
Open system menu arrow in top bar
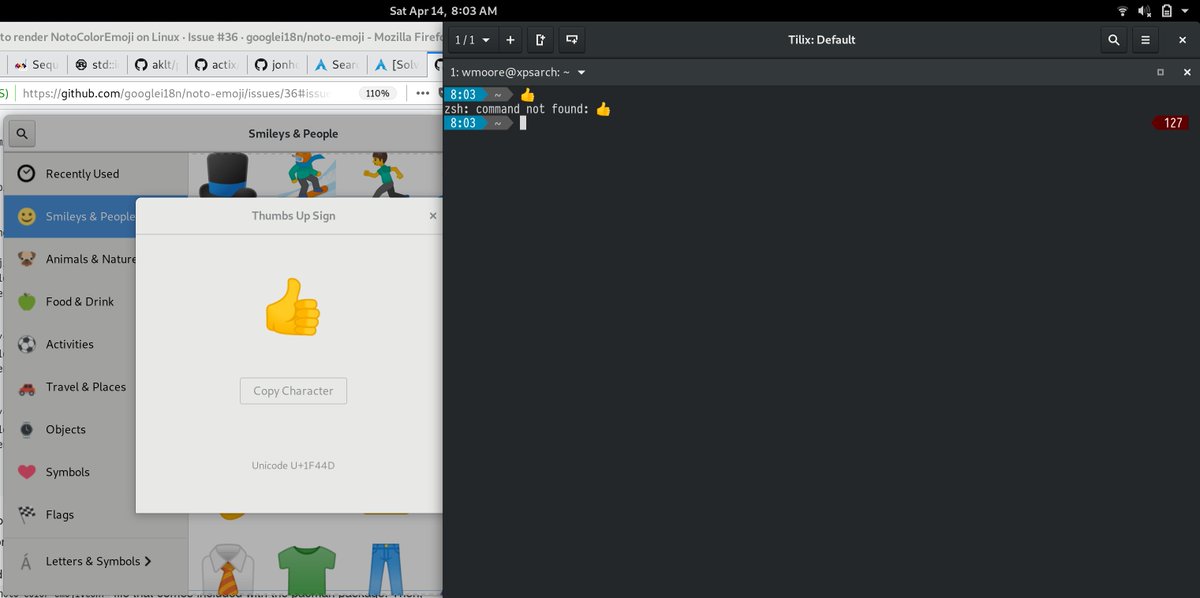point(1184,11)
